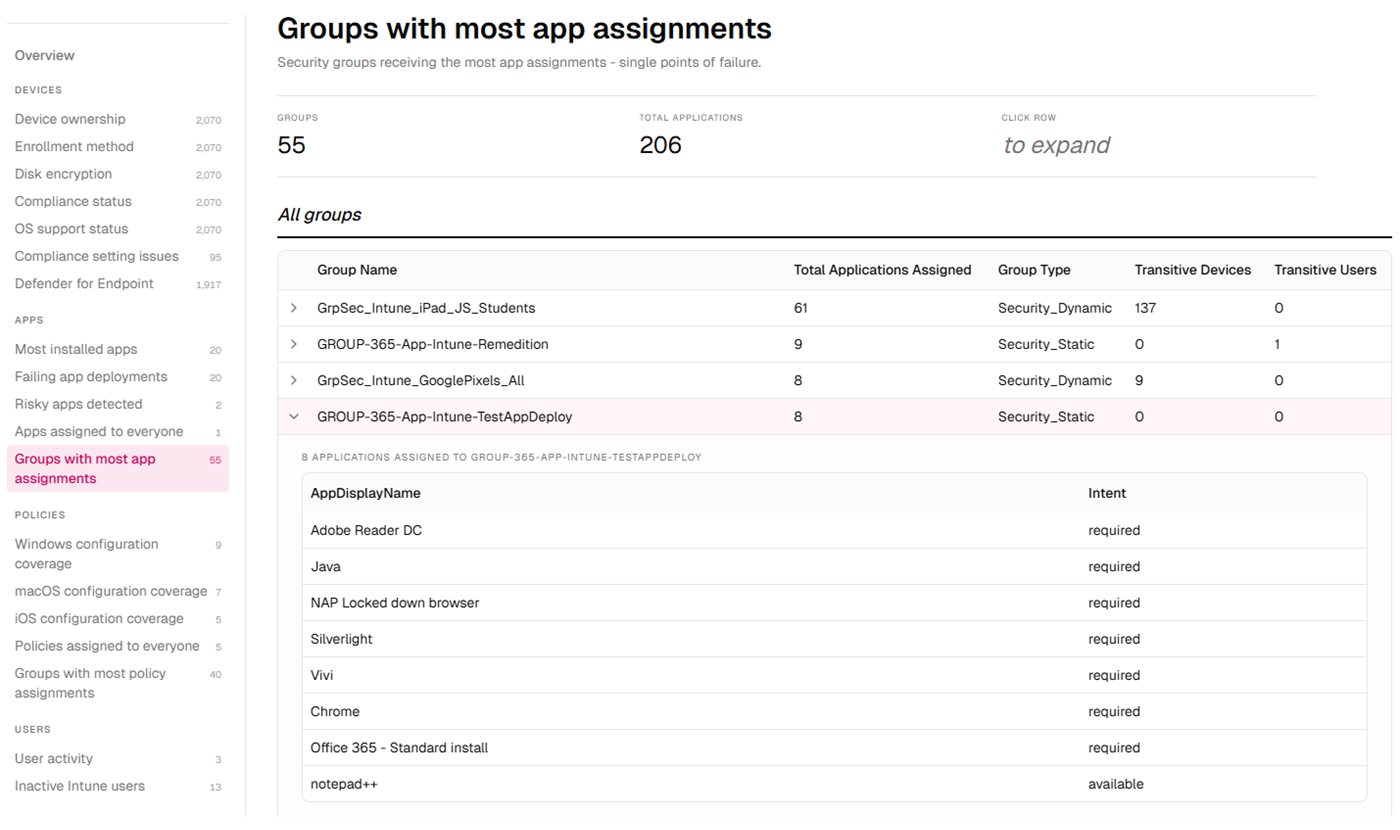Click the Chrome app row

coord(834,711)
